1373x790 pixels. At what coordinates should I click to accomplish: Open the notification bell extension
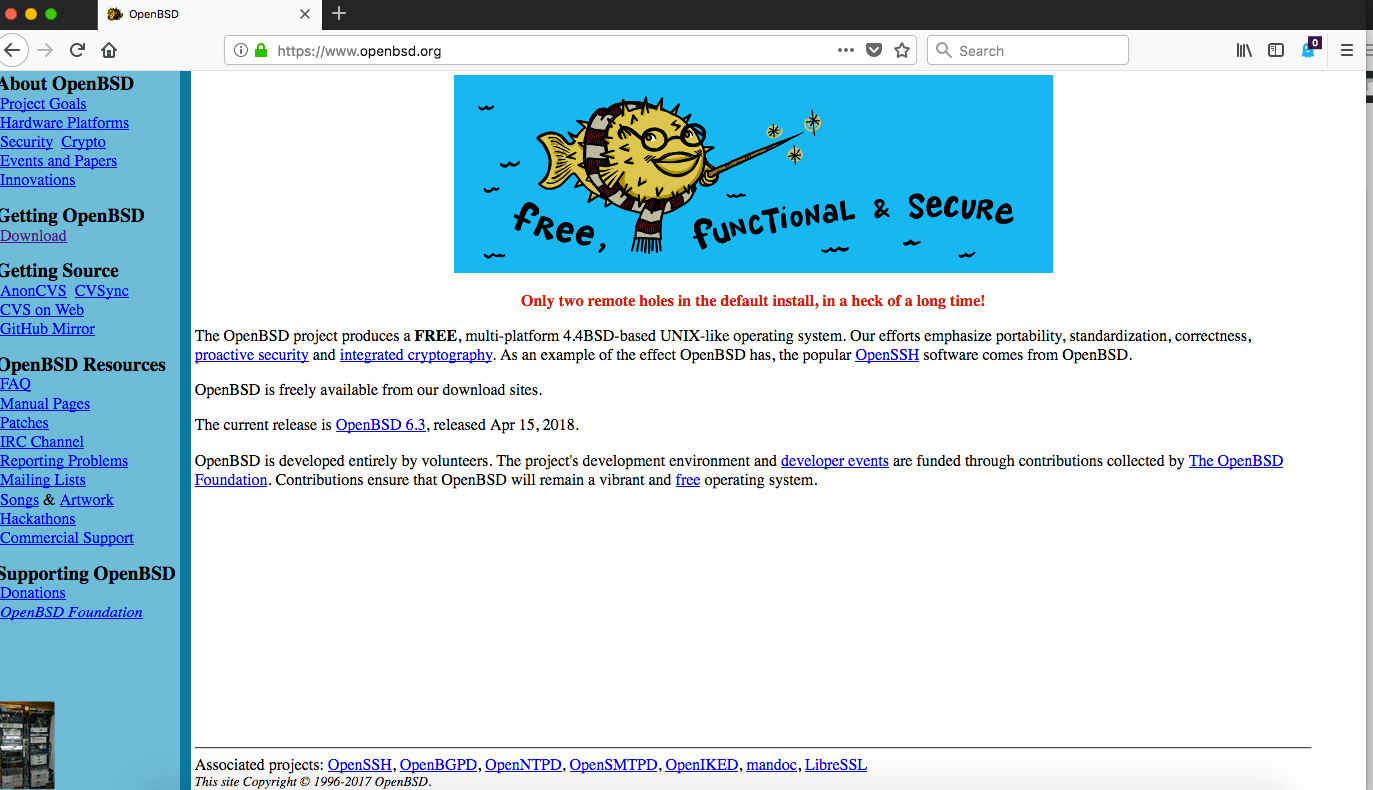[1309, 49]
